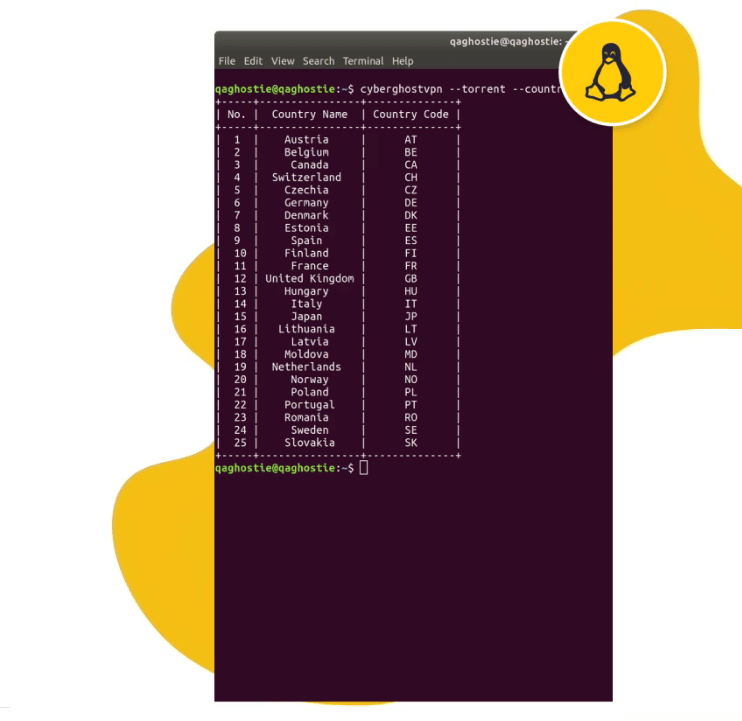
Task: Click the cyberghostvpn --torrent command text
Action: click(433, 89)
